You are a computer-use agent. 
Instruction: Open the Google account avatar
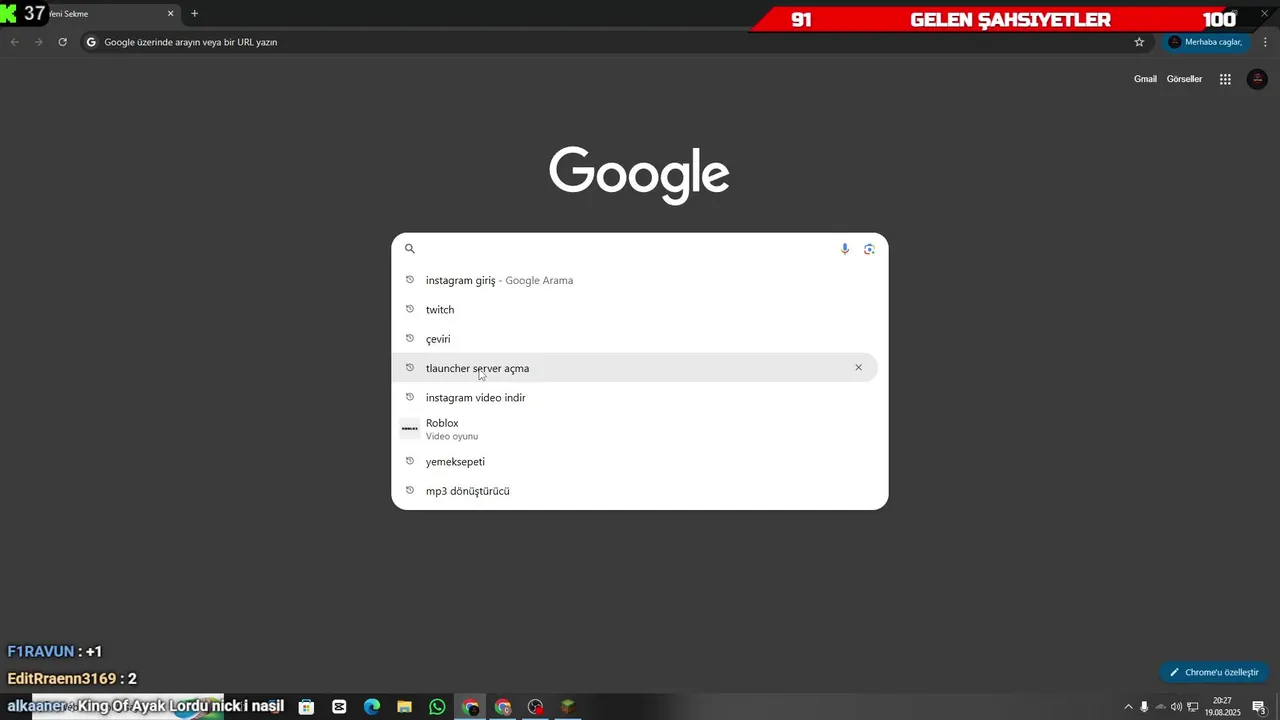coord(1257,79)
